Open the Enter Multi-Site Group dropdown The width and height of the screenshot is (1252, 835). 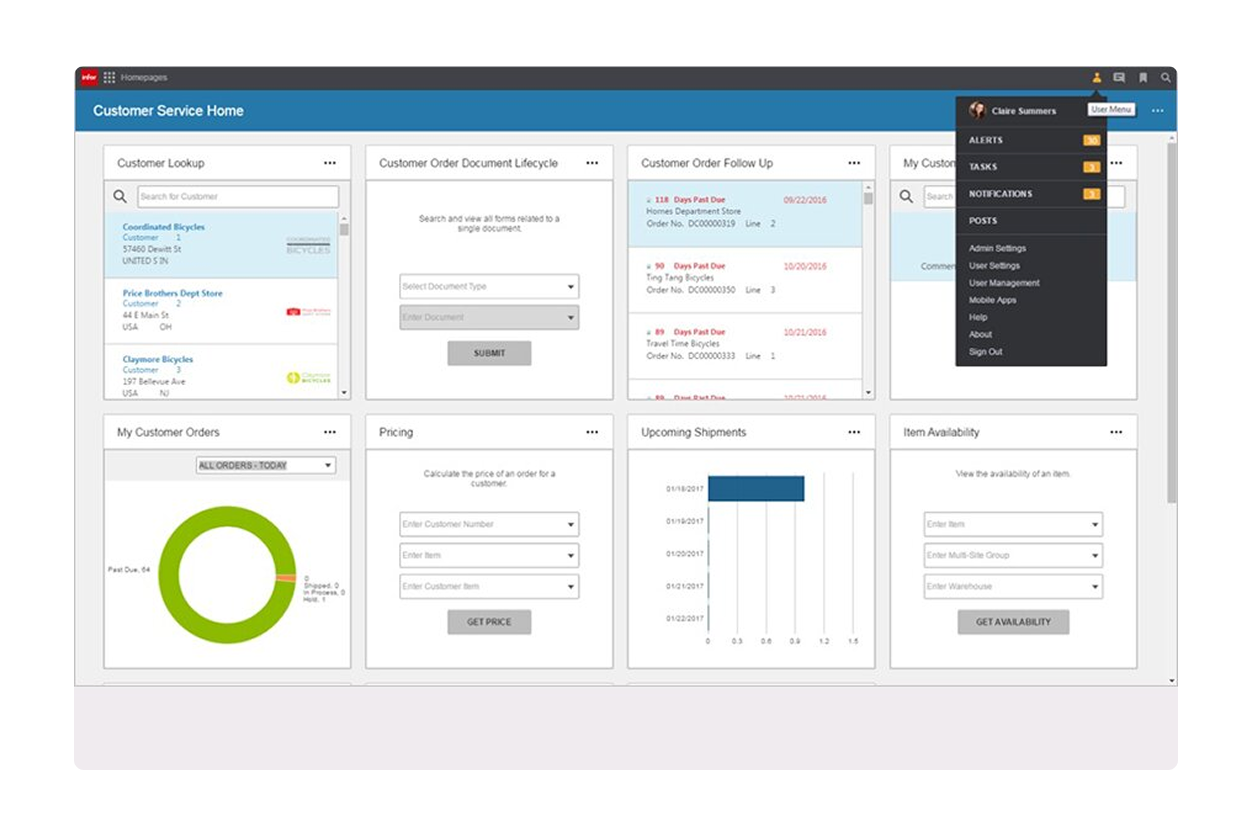(1012, 555)
